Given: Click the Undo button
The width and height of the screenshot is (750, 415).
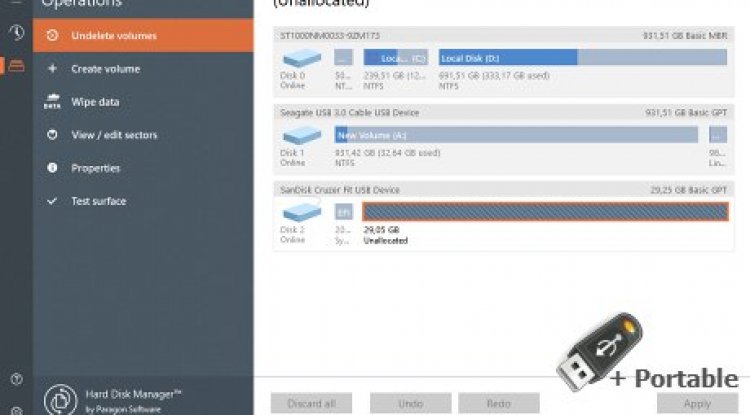Looking at the screenshot, I should click(x=410, y=404).
